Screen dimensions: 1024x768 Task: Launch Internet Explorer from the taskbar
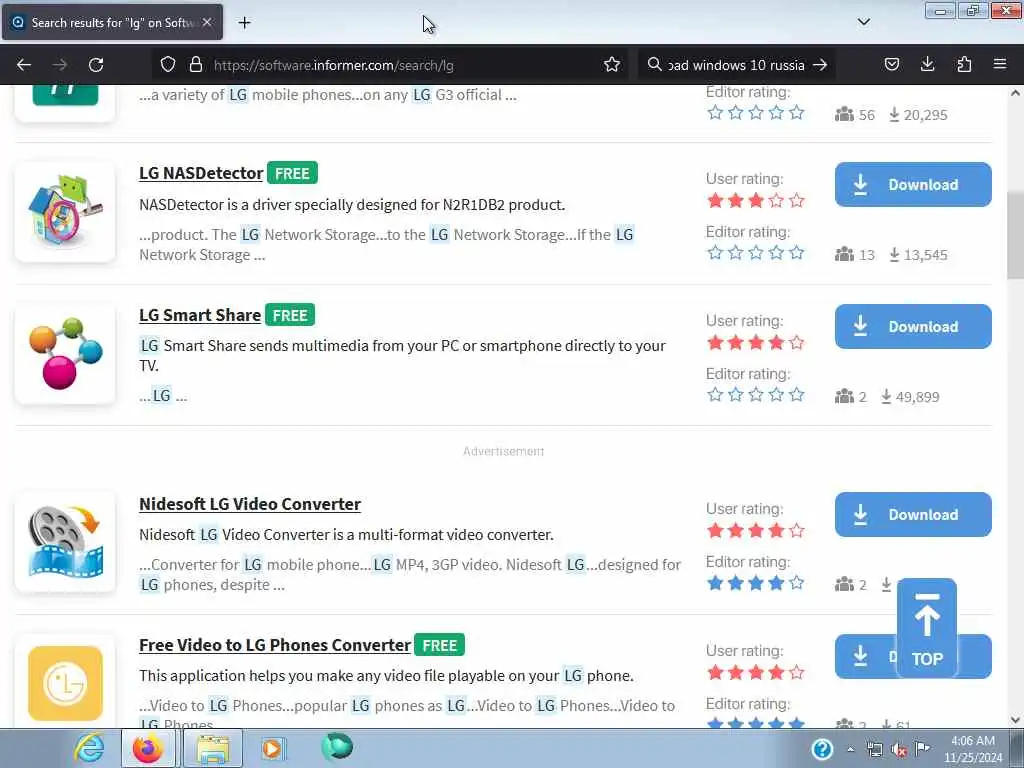coord(89,748)
